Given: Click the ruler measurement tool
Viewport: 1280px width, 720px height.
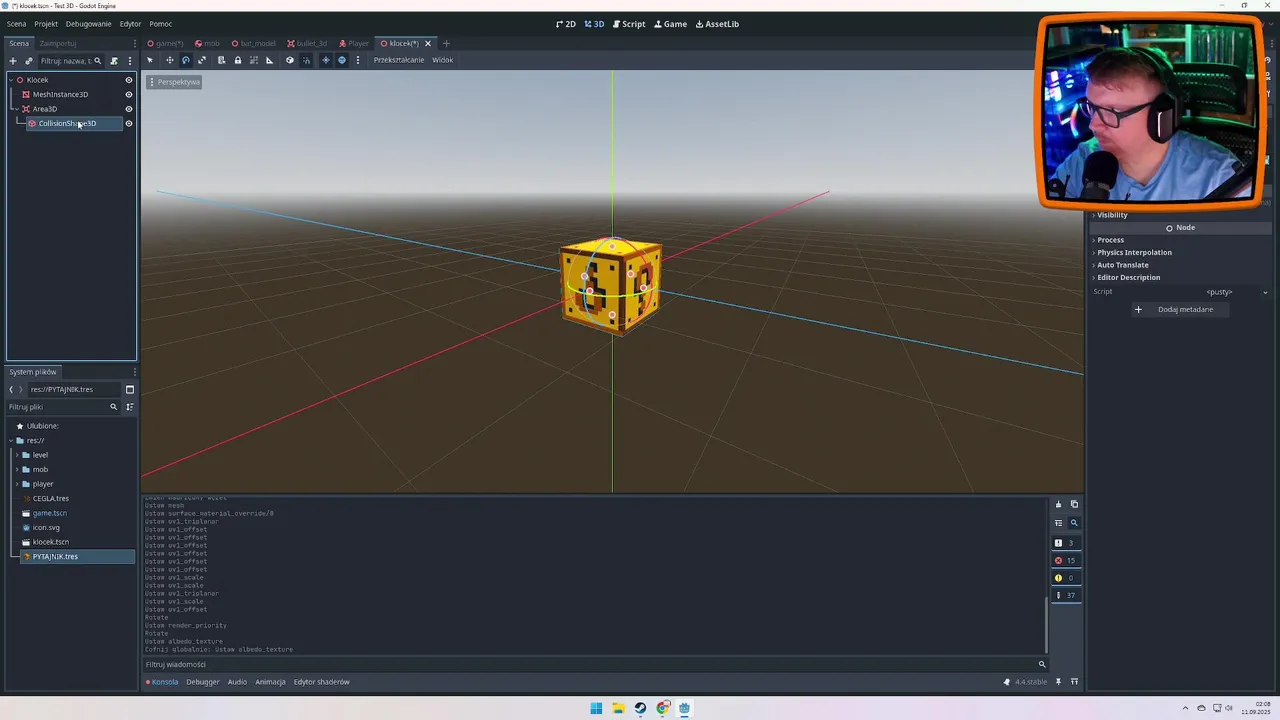Looking at the screenshot, I should coord(269,60).
